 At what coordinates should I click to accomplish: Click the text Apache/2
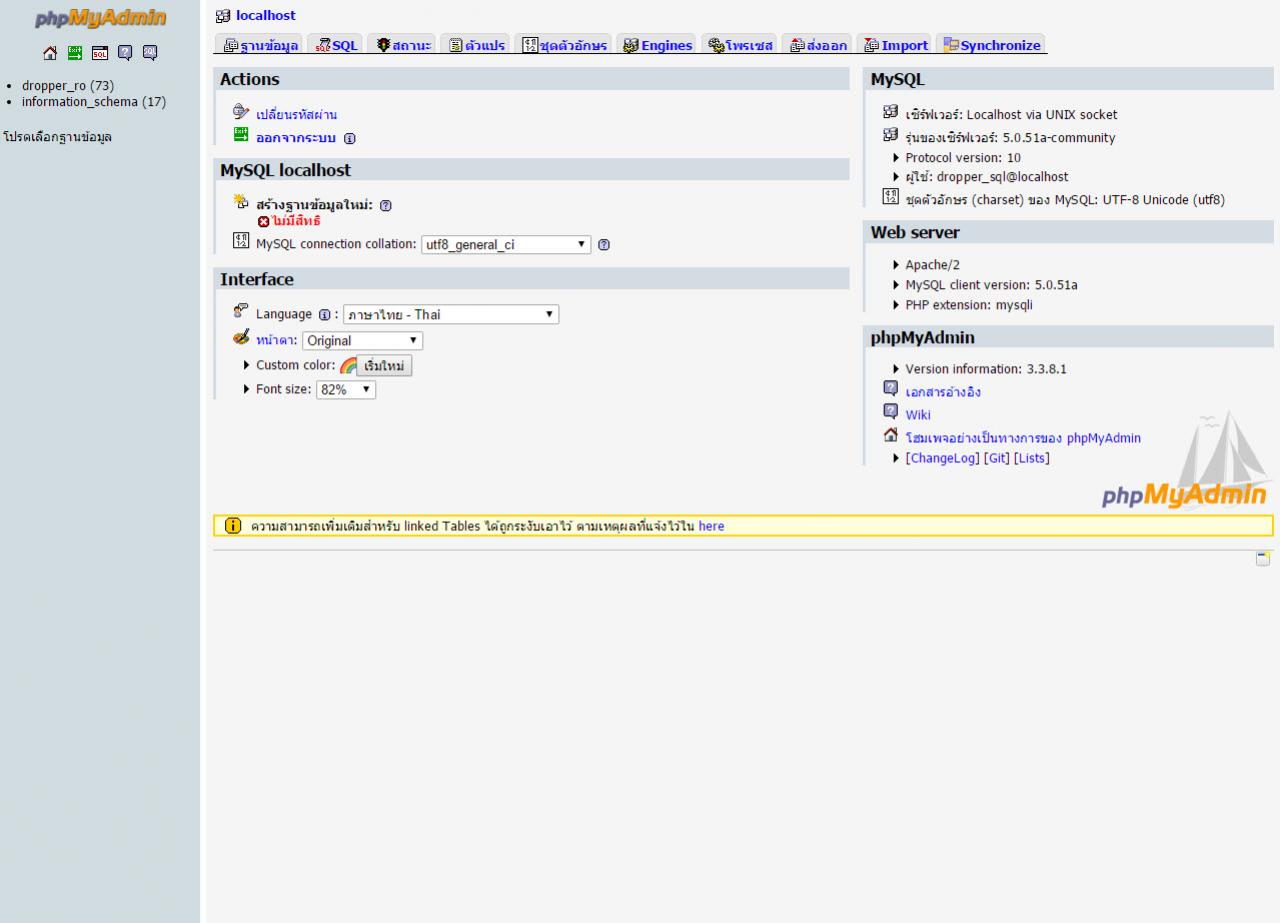(x=932, y=265)
